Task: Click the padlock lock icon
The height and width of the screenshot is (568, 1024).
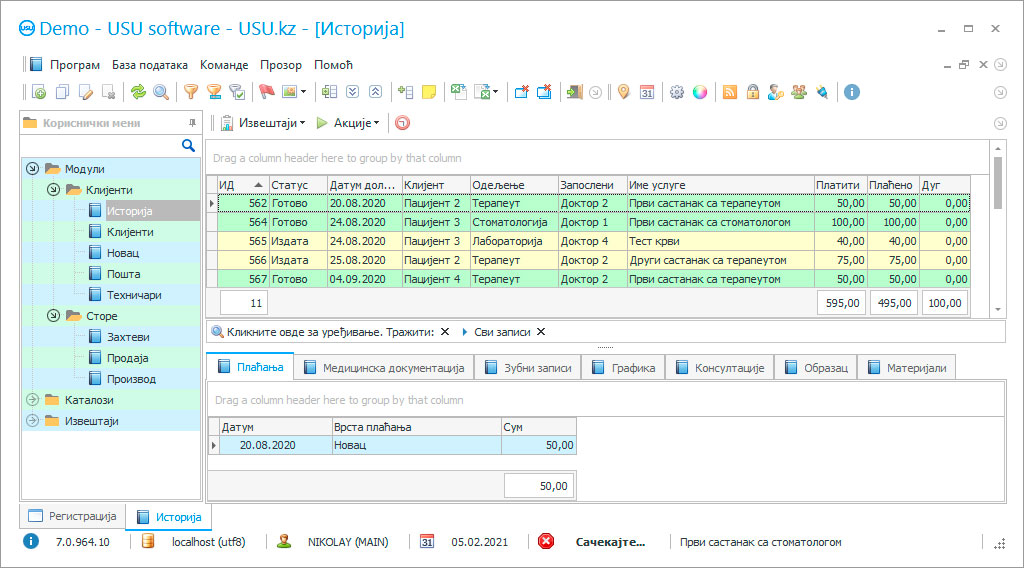Action: [x=752, y=92]
